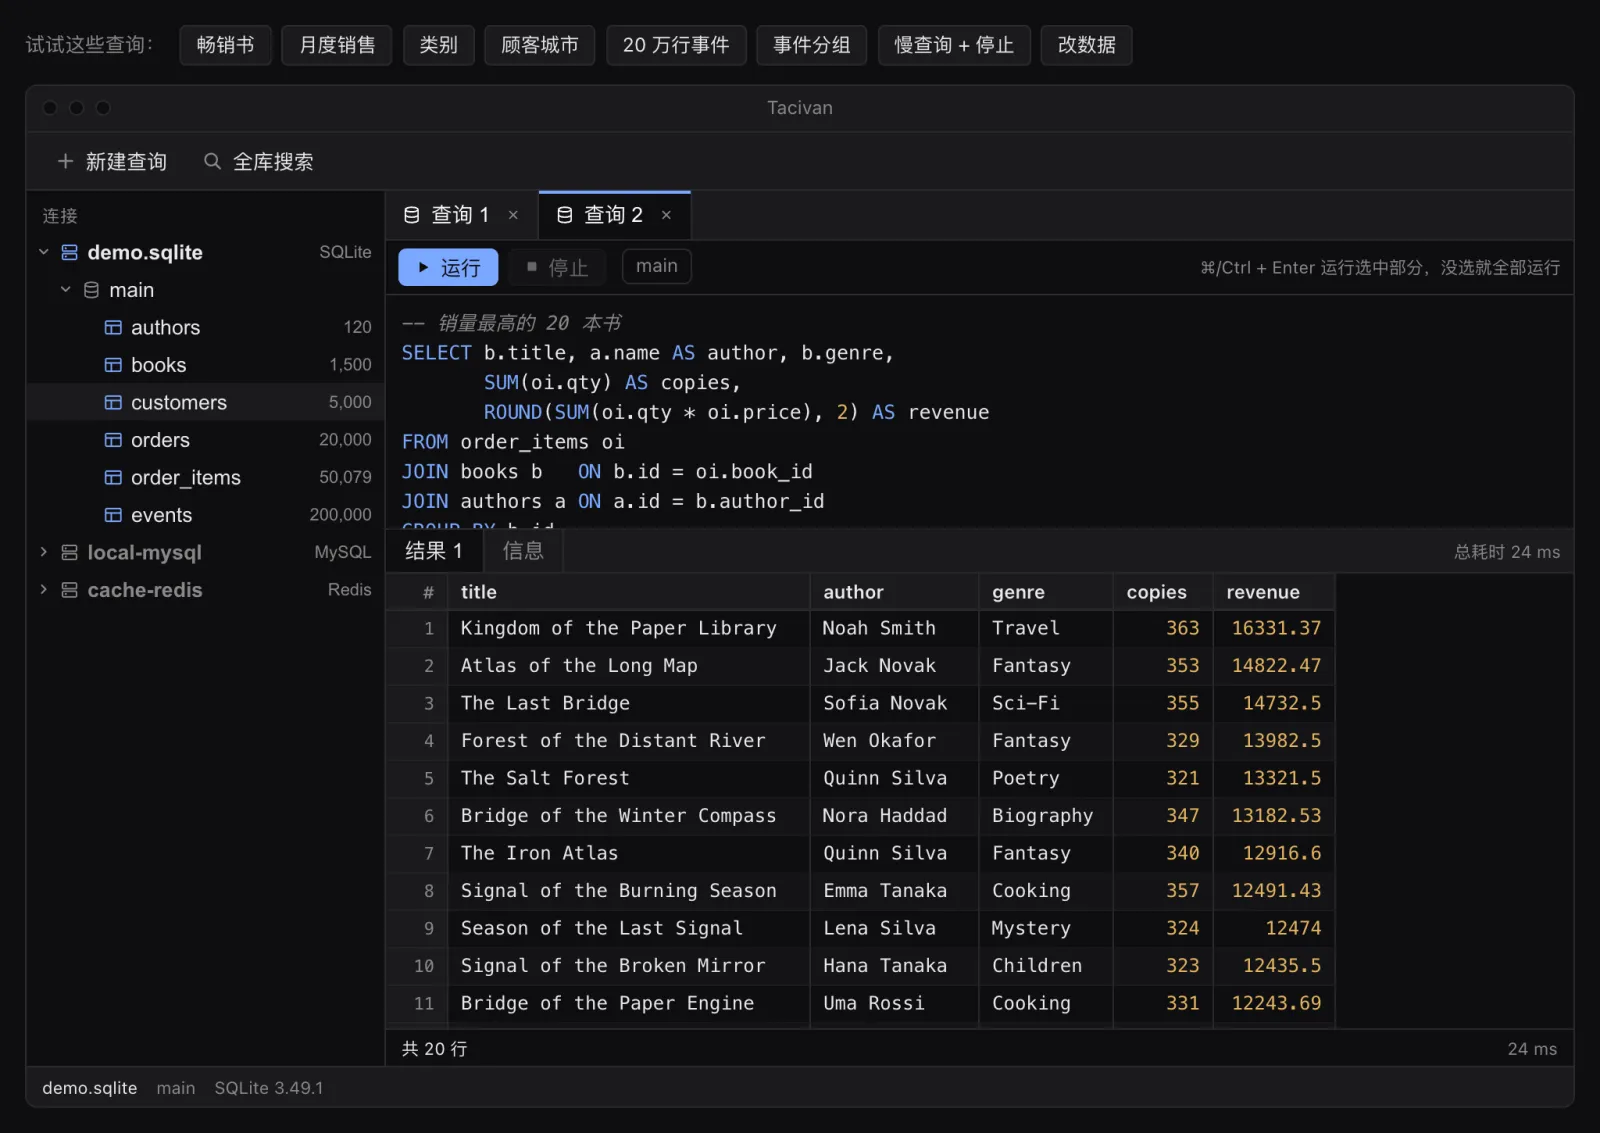Switch to the 查询 1 tab
1600x1133 pixels.
461,215
